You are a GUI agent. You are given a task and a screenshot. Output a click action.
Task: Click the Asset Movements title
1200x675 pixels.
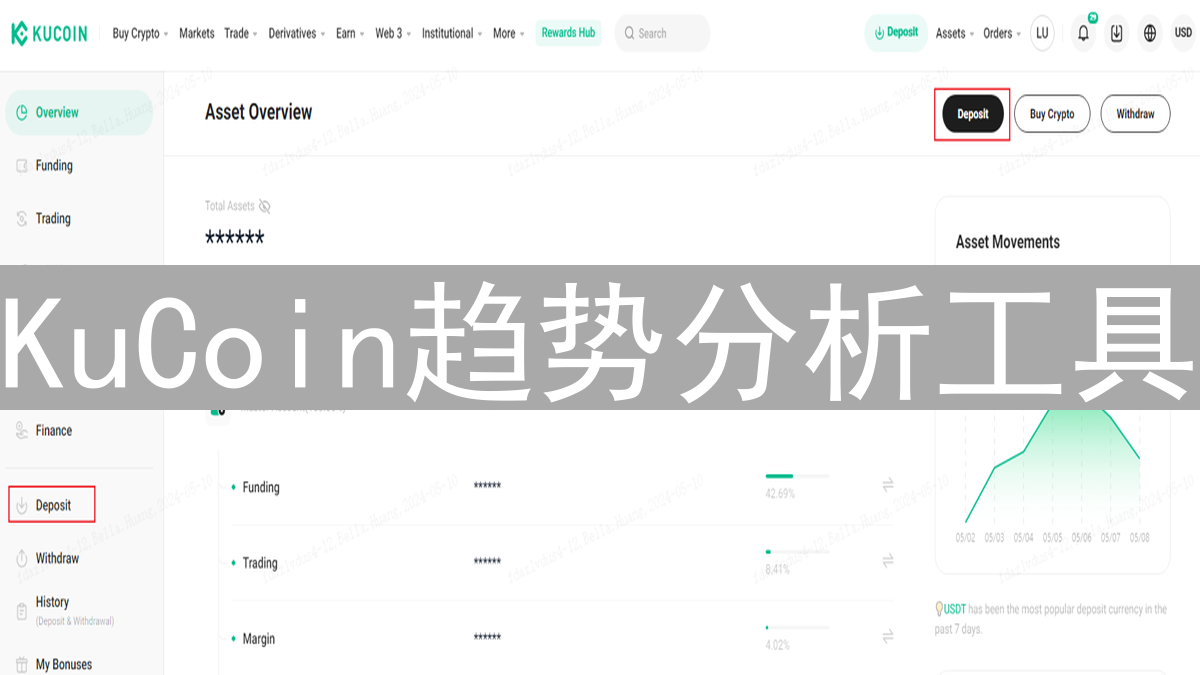tap(1007, 242)
